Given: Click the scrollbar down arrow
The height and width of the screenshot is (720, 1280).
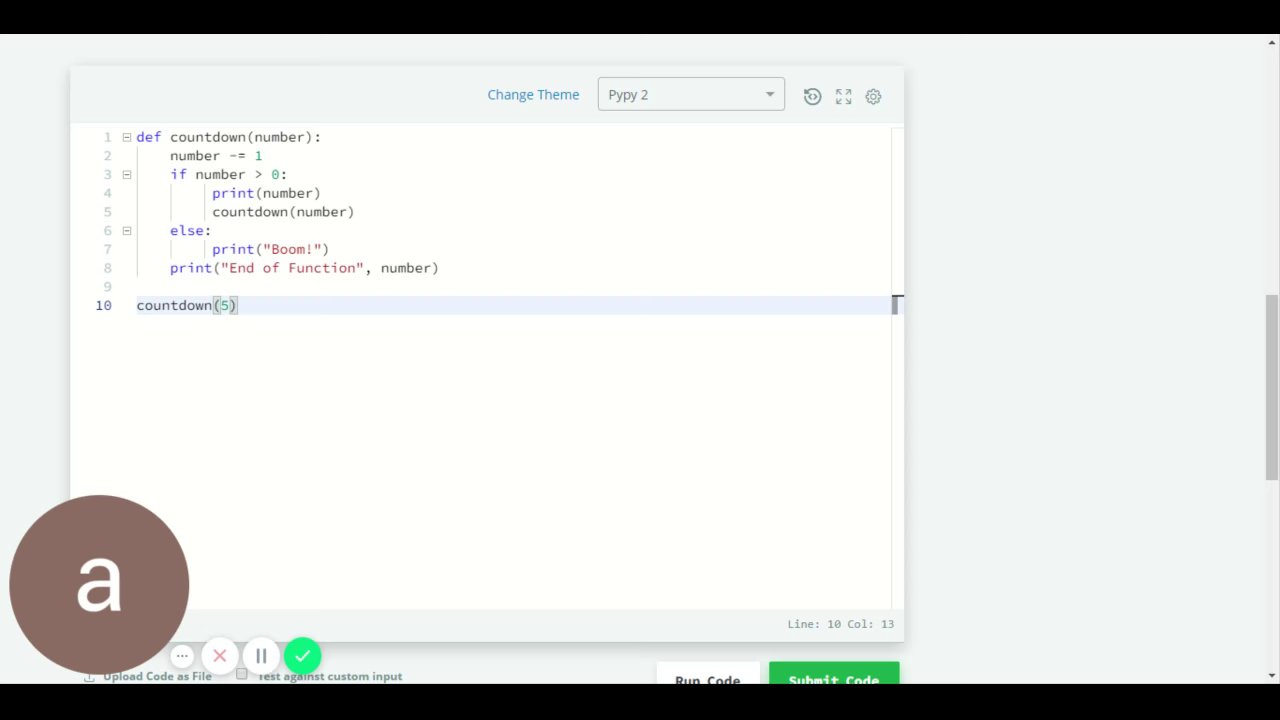Looking at the screenshot, I should click(1272, 676).
